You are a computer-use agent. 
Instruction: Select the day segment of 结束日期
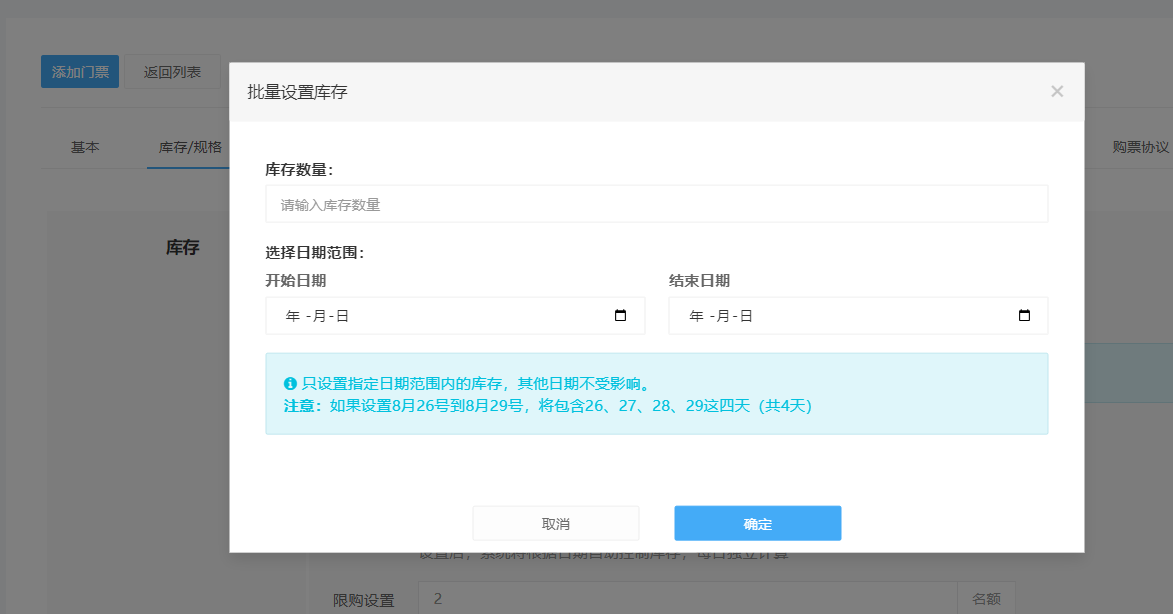746,316
